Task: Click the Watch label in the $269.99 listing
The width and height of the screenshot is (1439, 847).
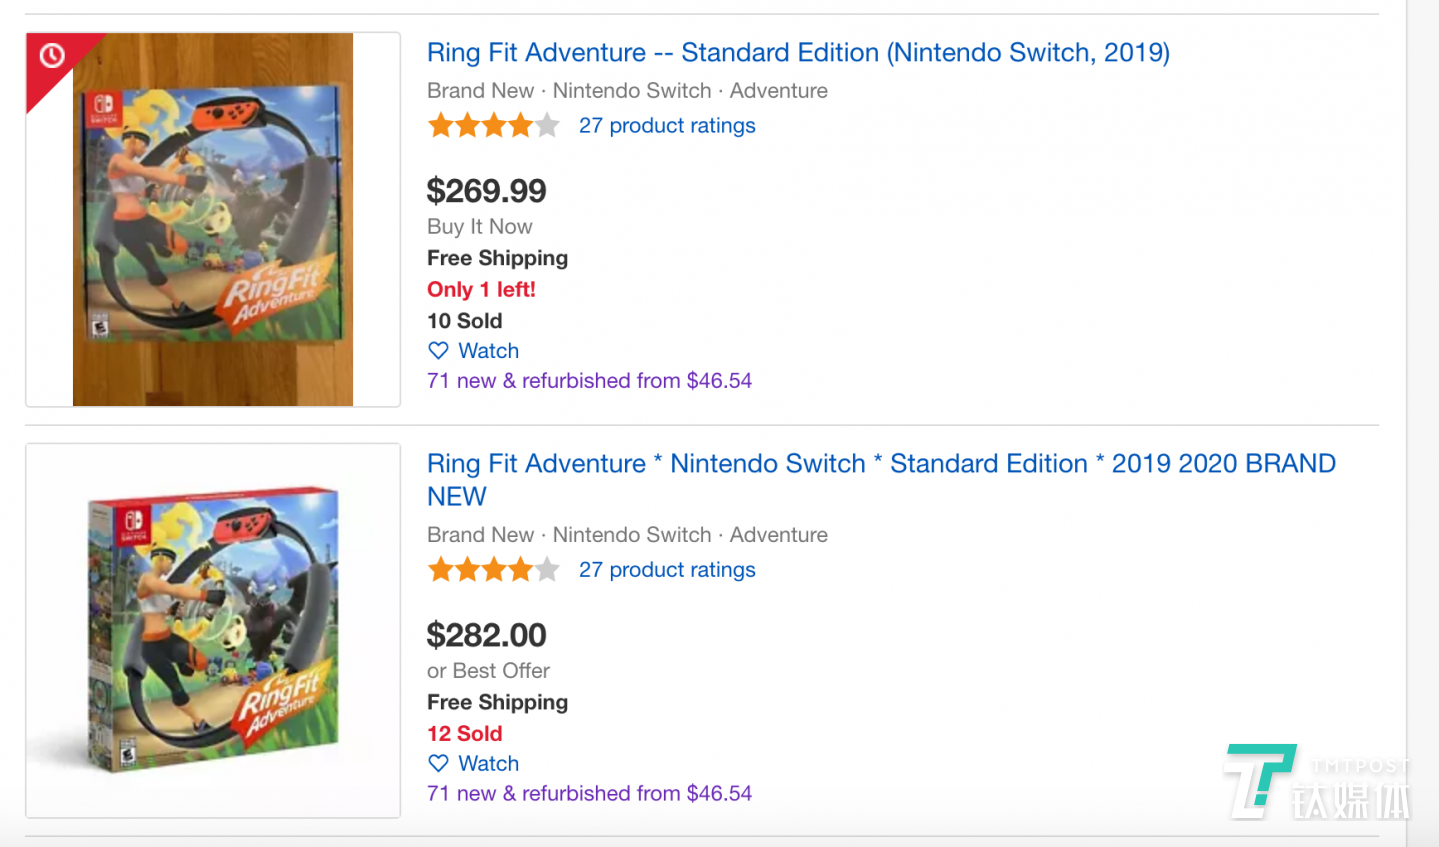Action: coord(488,351)
